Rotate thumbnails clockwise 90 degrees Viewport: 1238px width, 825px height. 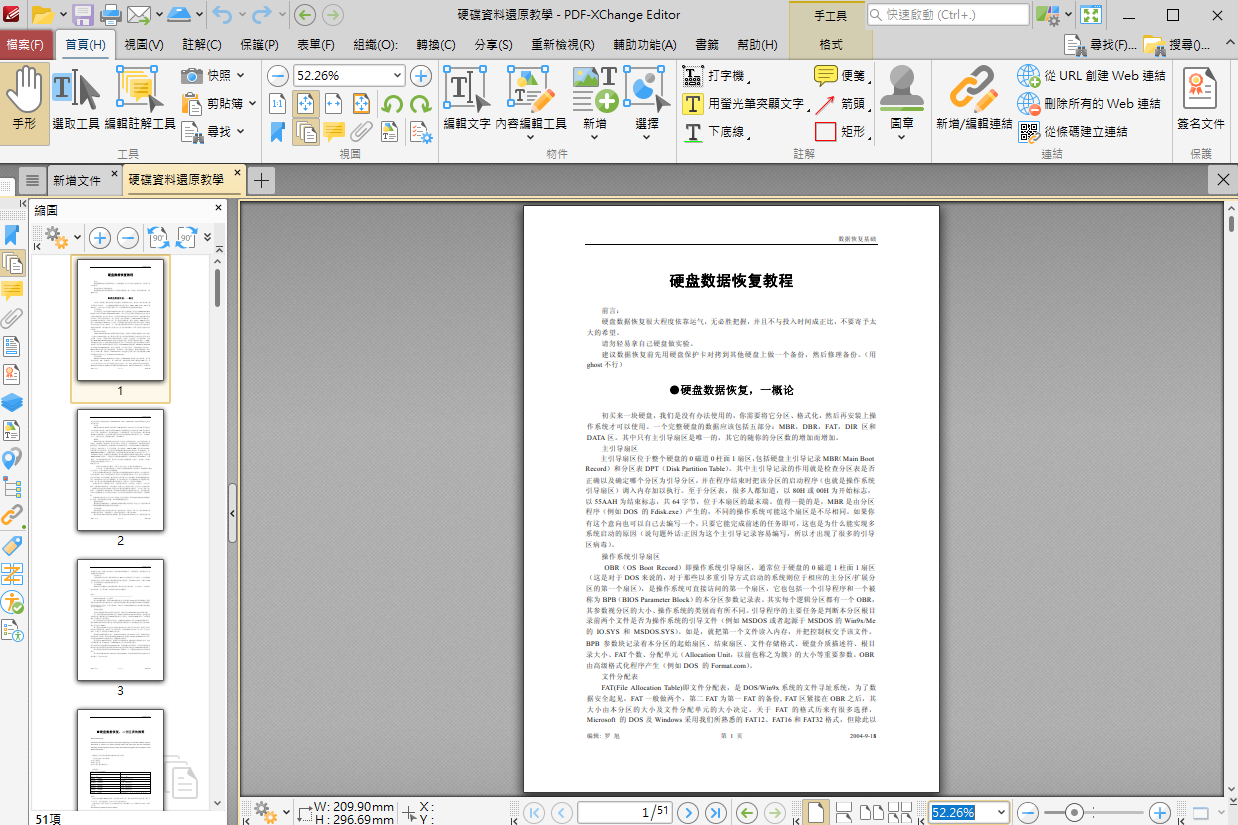(186, 237)
